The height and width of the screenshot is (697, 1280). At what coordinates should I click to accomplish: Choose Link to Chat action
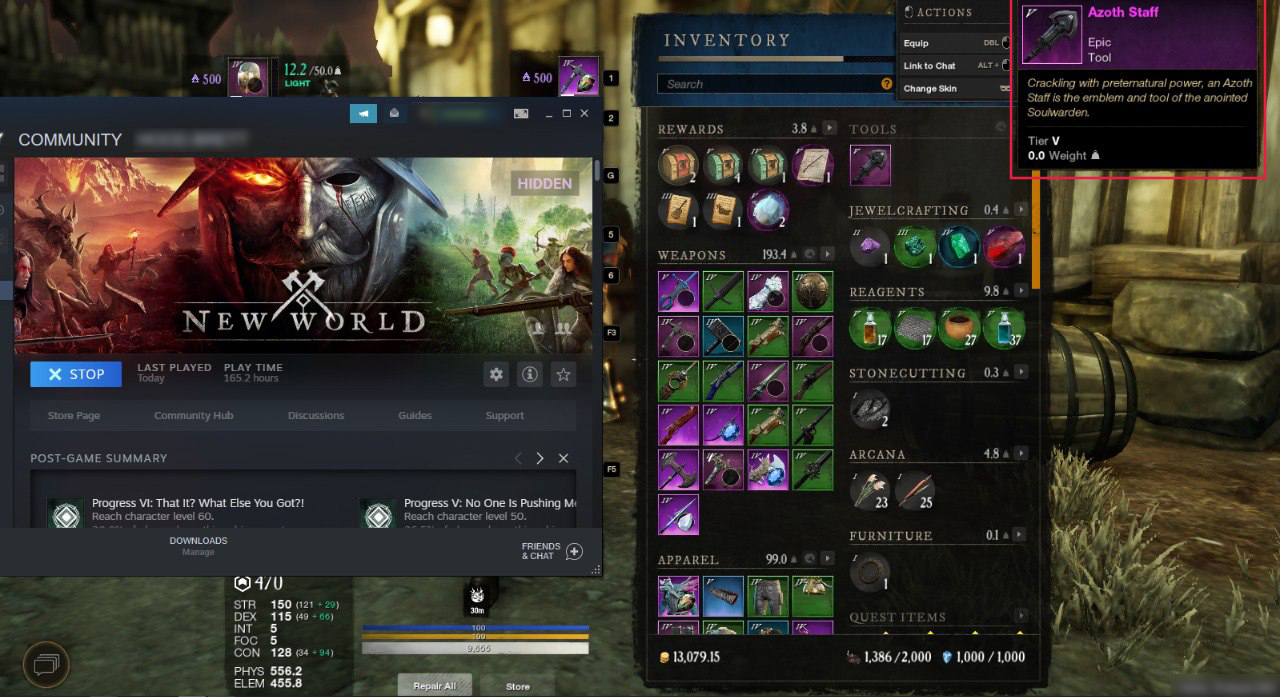955,66
